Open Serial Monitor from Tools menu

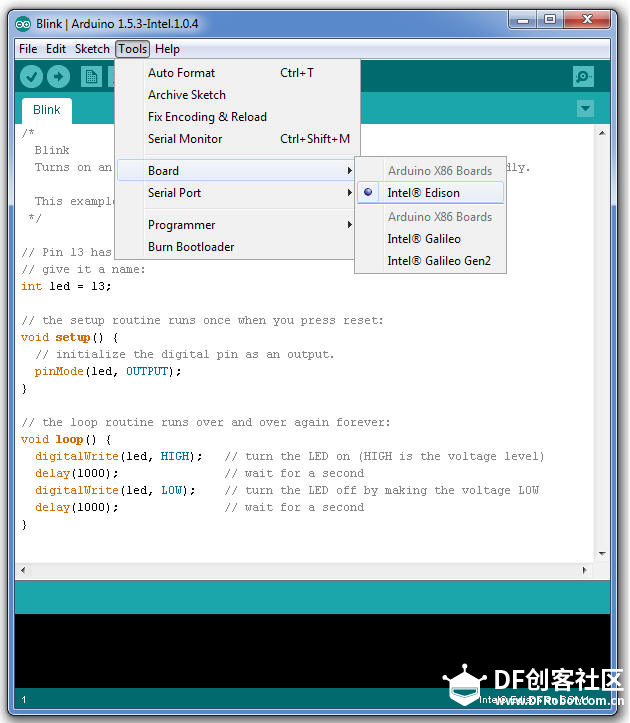click(x=236, y=139)
